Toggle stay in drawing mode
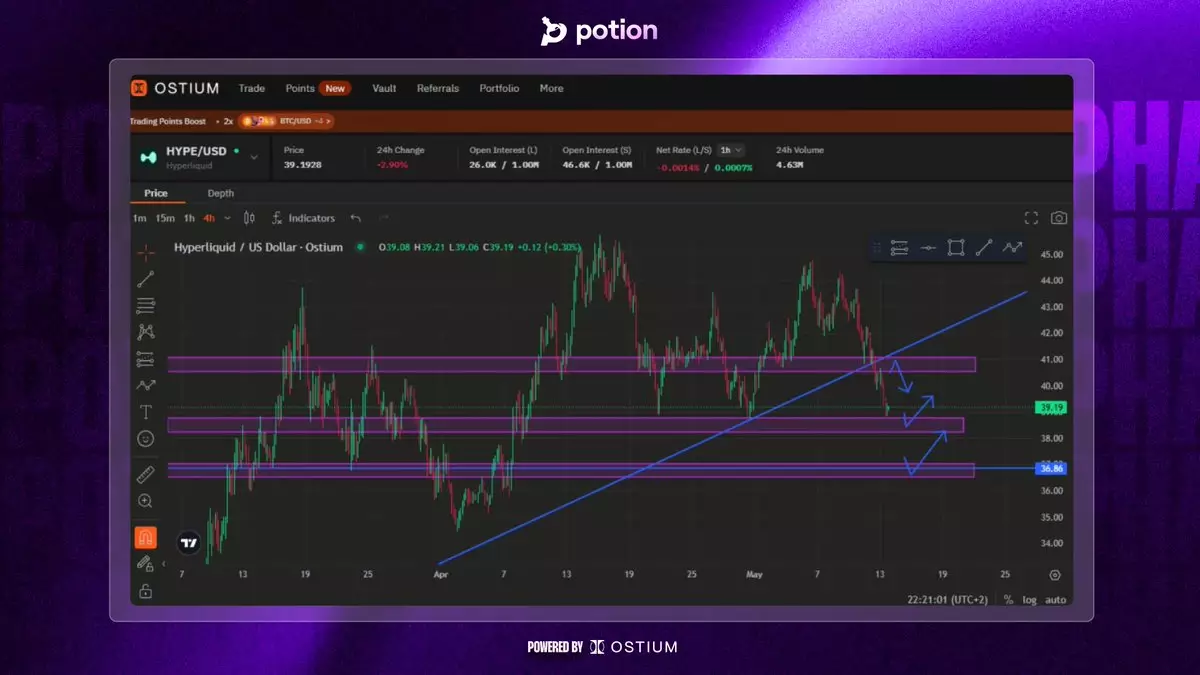1200x675 pixels. (x=146, y=564)
